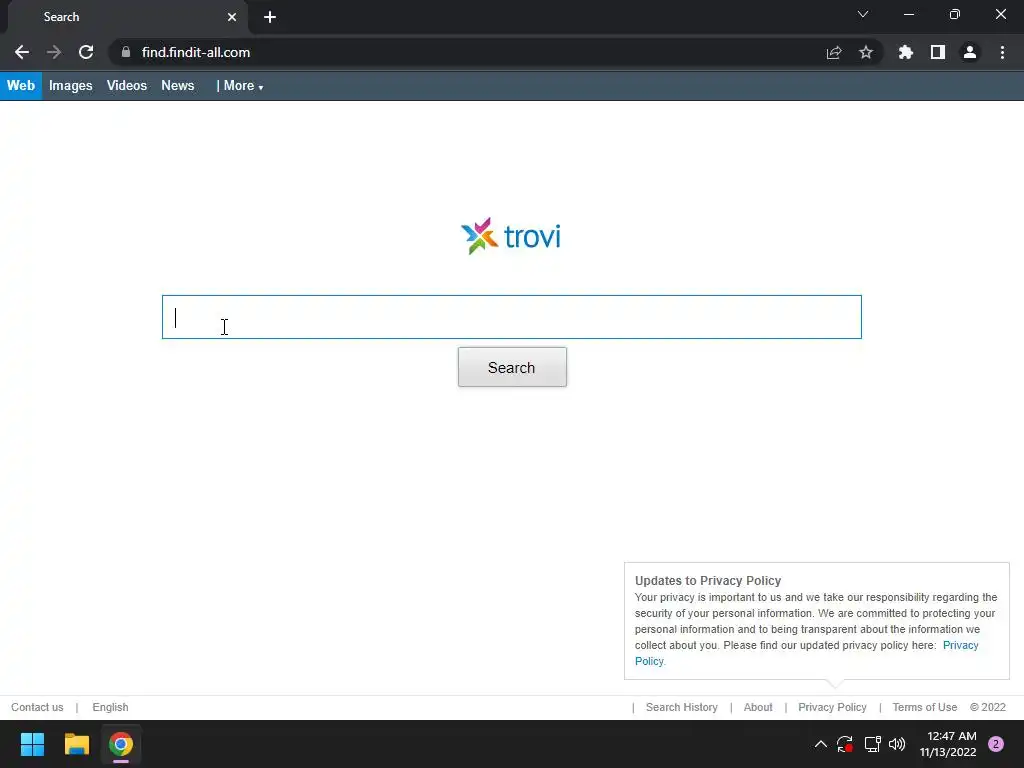The image size is (1024, 768).
Task: Select the Search browser tab
Action: pyautogui.click(x=127, y=17)
